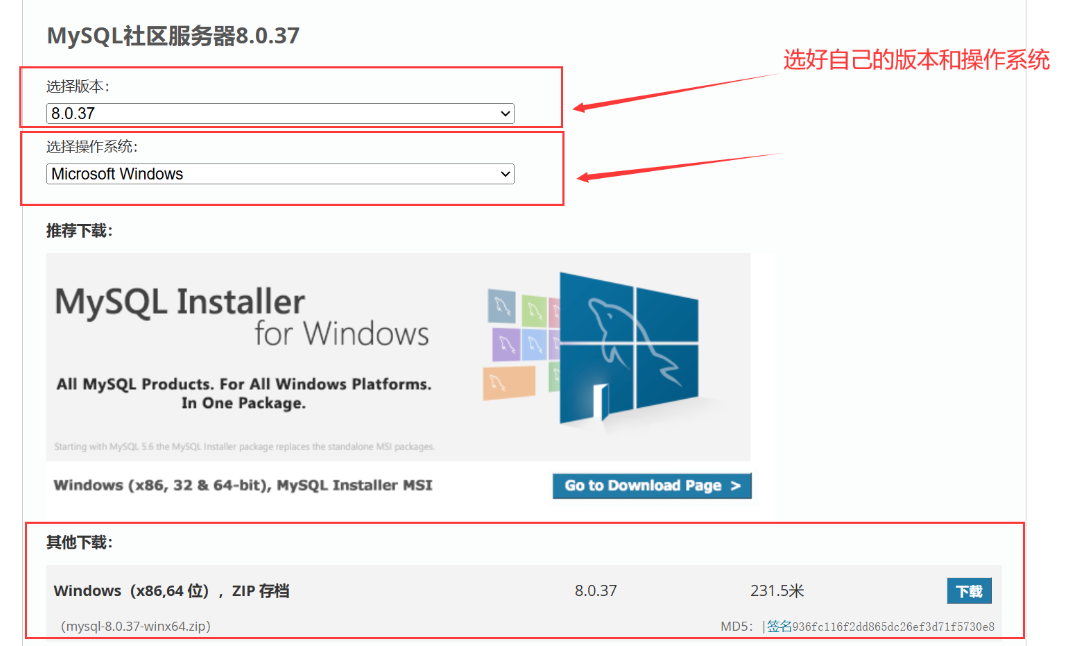
Task: Open the version dropdown showing 8.0.37
Action: pyautogui.click(x=280, y=113)
